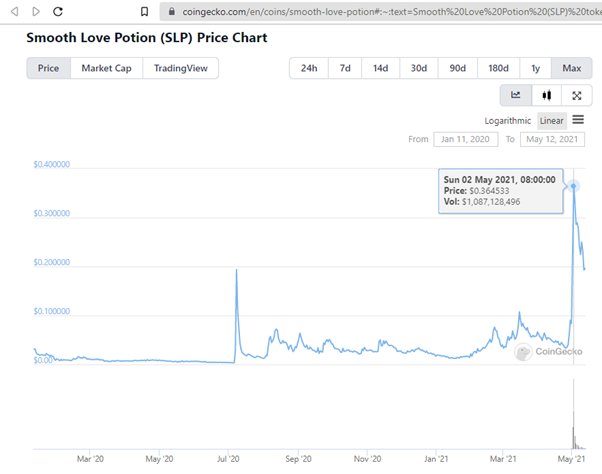
Task: Set chart range to 180d
Action: click(498, 68)
